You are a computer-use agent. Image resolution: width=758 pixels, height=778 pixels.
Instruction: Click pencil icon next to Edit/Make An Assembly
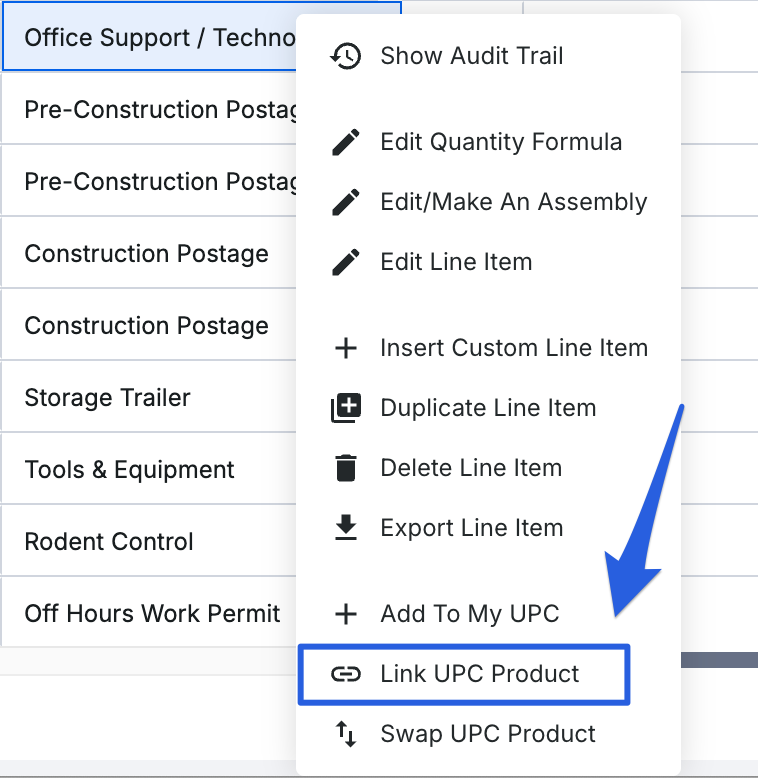(x=345, y=202)
